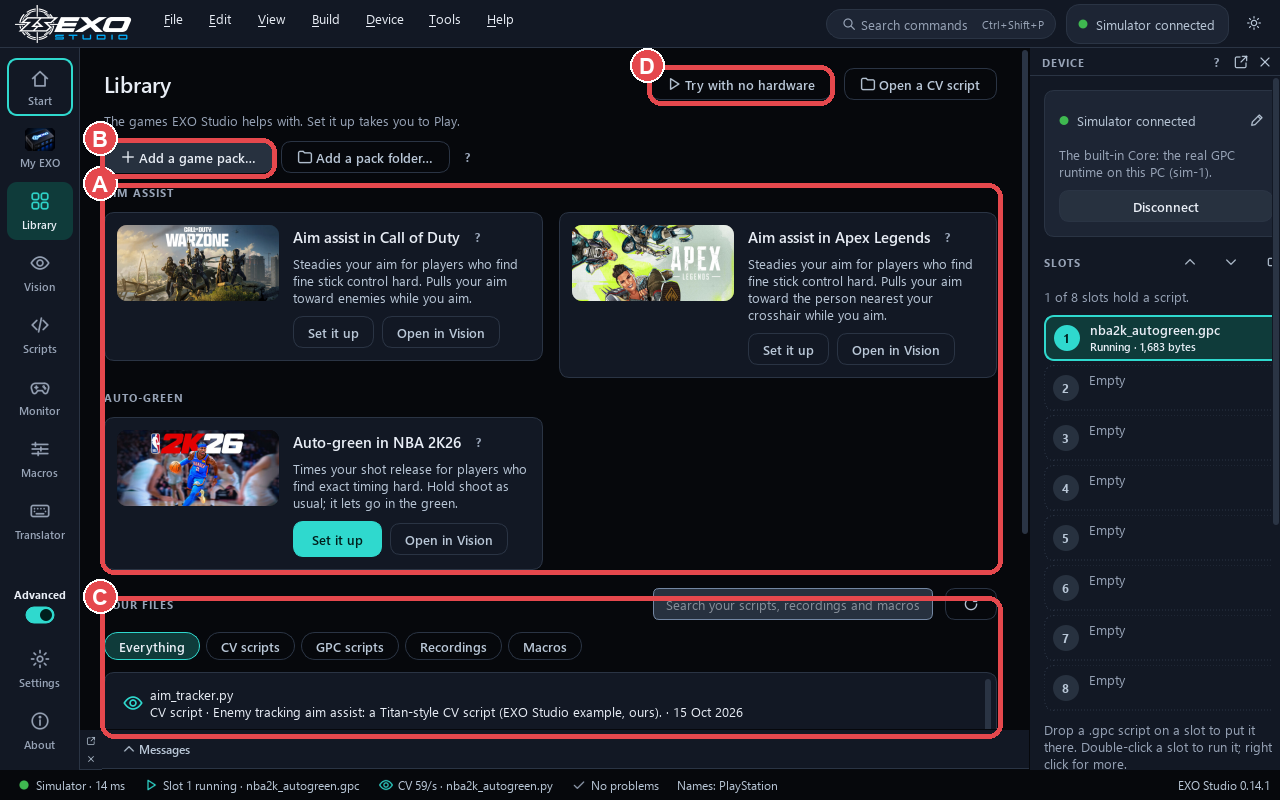Switch theme with the sun icon
This screenshot has height=800, width=1280.
[1254, 24]
